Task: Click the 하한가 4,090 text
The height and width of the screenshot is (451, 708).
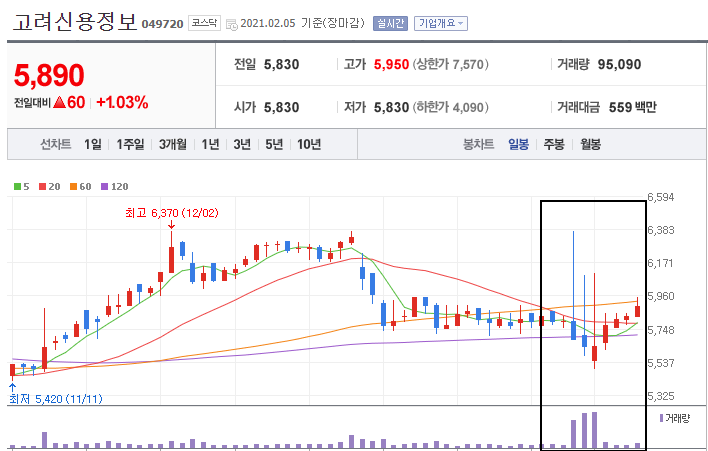Action: click(x=450, y=107)
